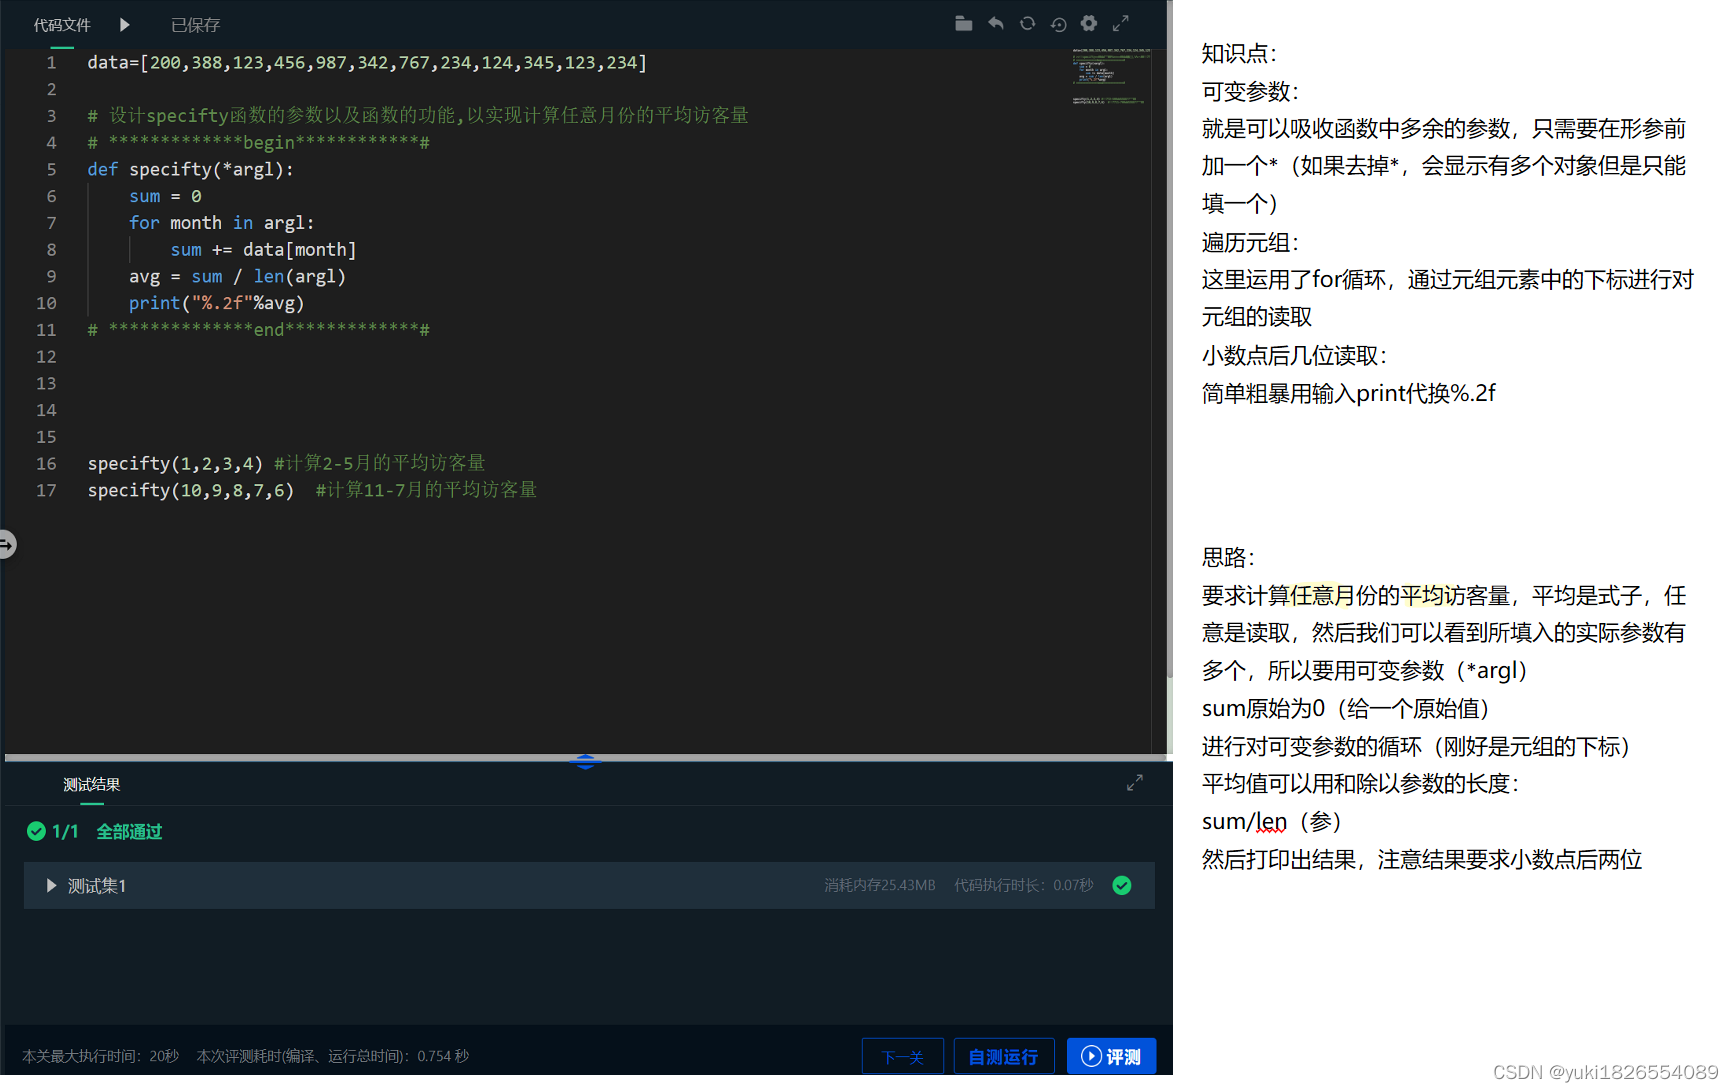This screenshot has width=1734, height=1092.
Task: Switch to the 测试结果 tab
Action: 90,784
